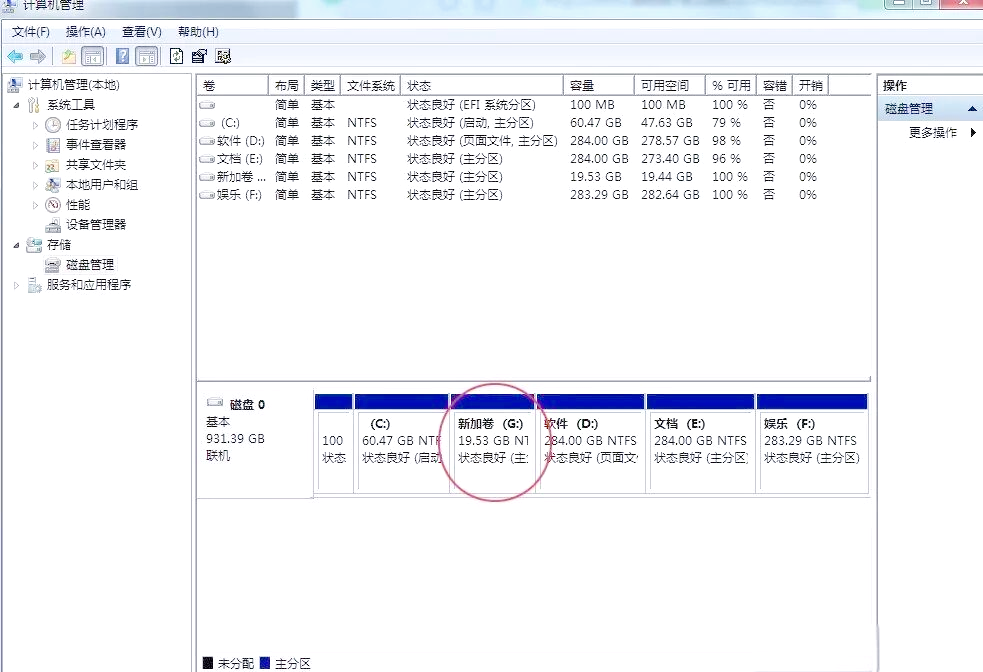983x672 pixels.
Task: Expand the 本地用户和组 node arrow
Action: [x=35, y=185]
